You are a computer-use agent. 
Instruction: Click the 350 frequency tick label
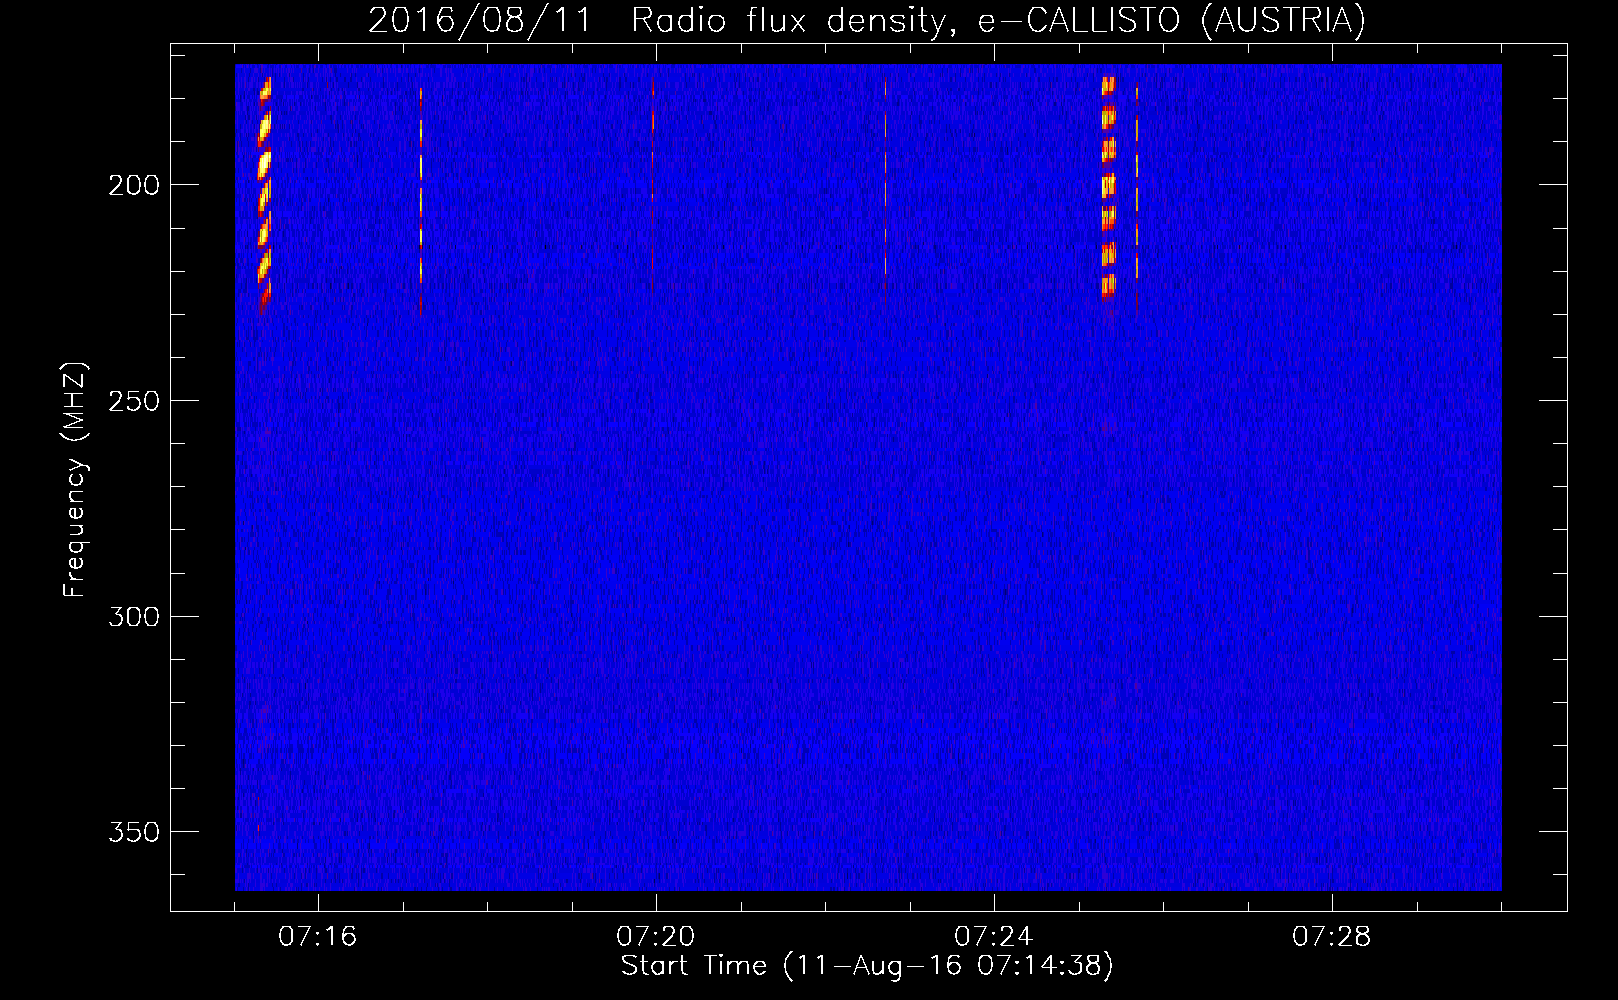[133, 832]
